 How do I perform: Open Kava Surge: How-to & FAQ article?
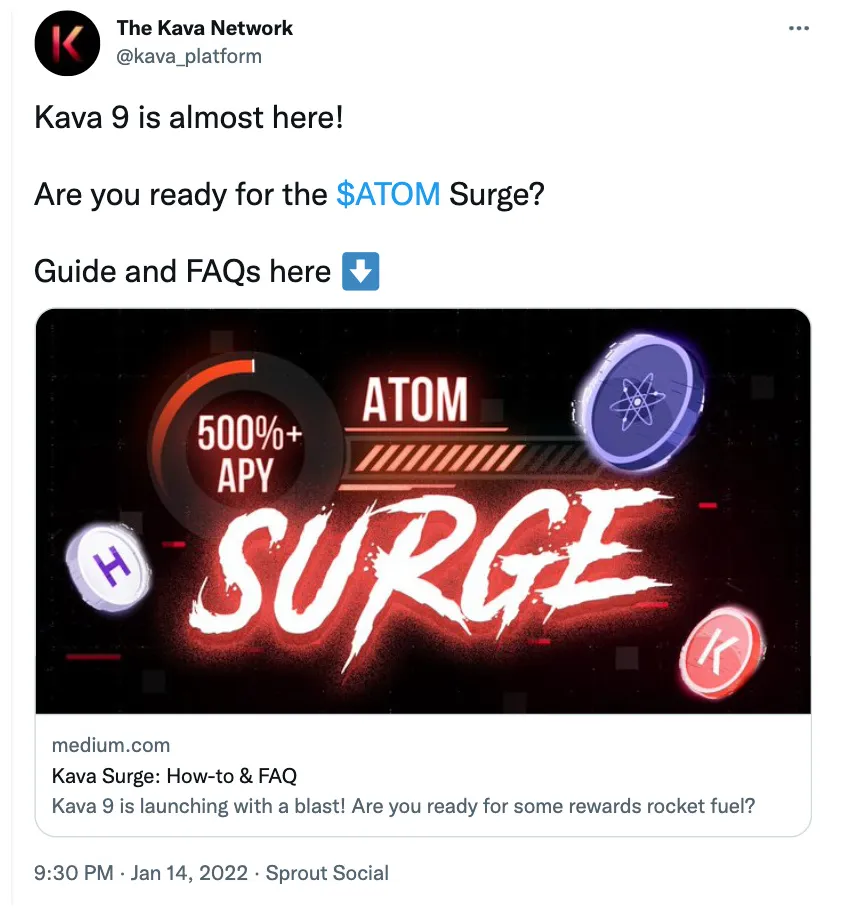pos(173,776)
